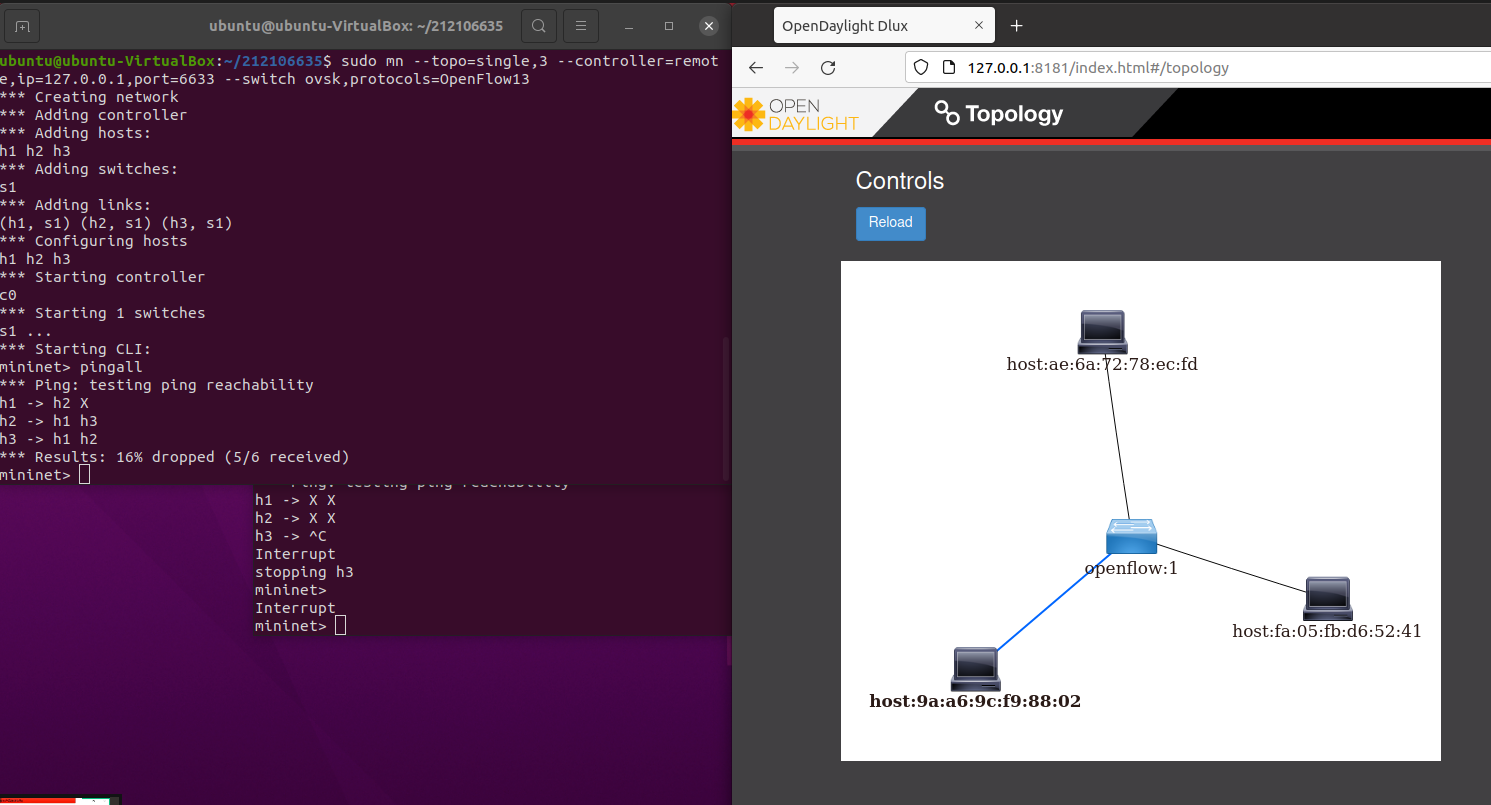This screenshot has width=1491, height=805.
Task: Open new terminal tab icon
Action: (x=22, y=26)
